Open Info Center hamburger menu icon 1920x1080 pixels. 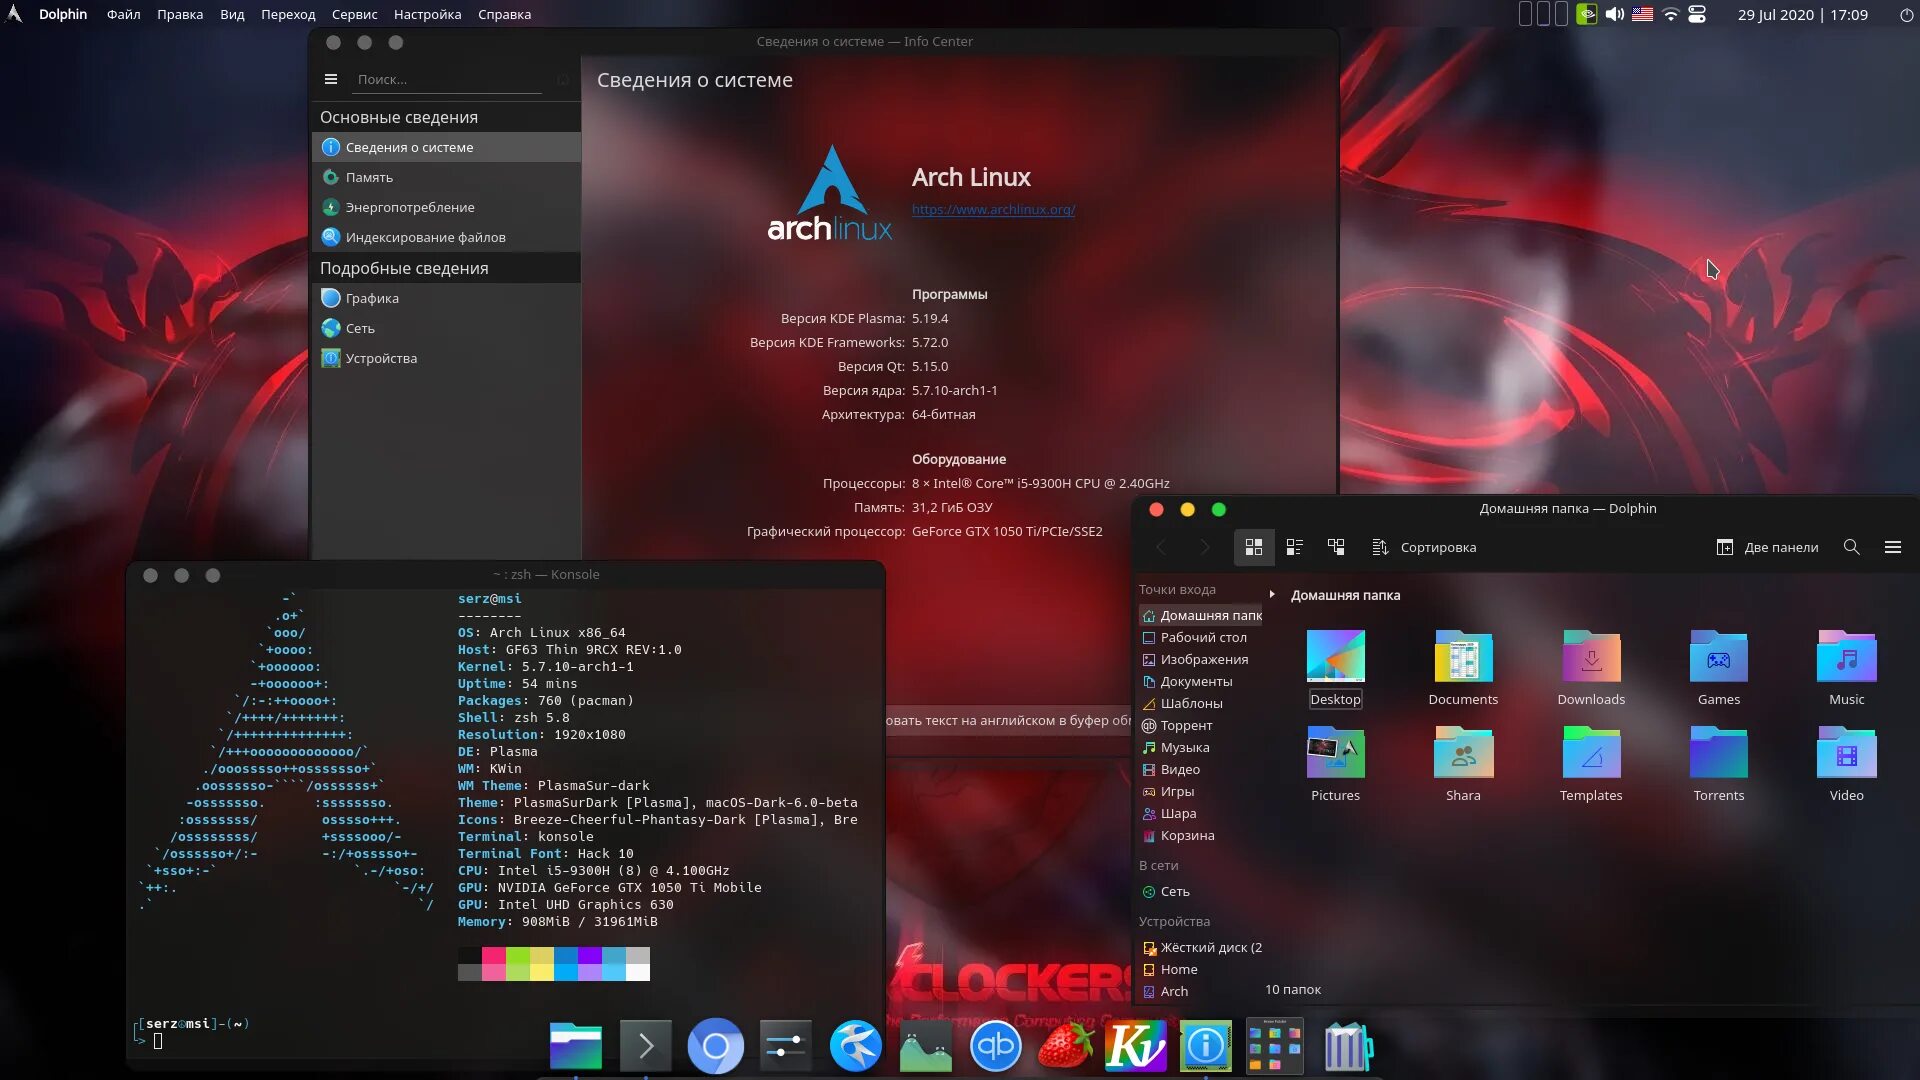point(331,79)
